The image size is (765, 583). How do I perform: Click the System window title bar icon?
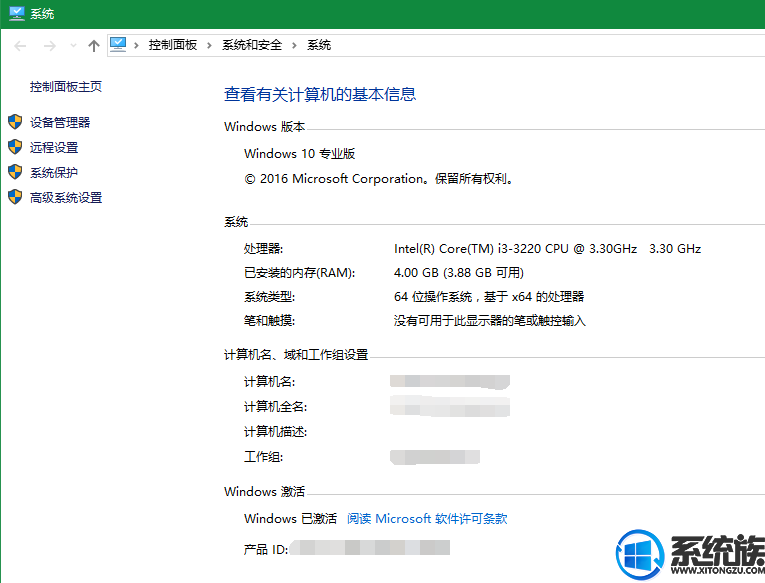tap(17, 14)
